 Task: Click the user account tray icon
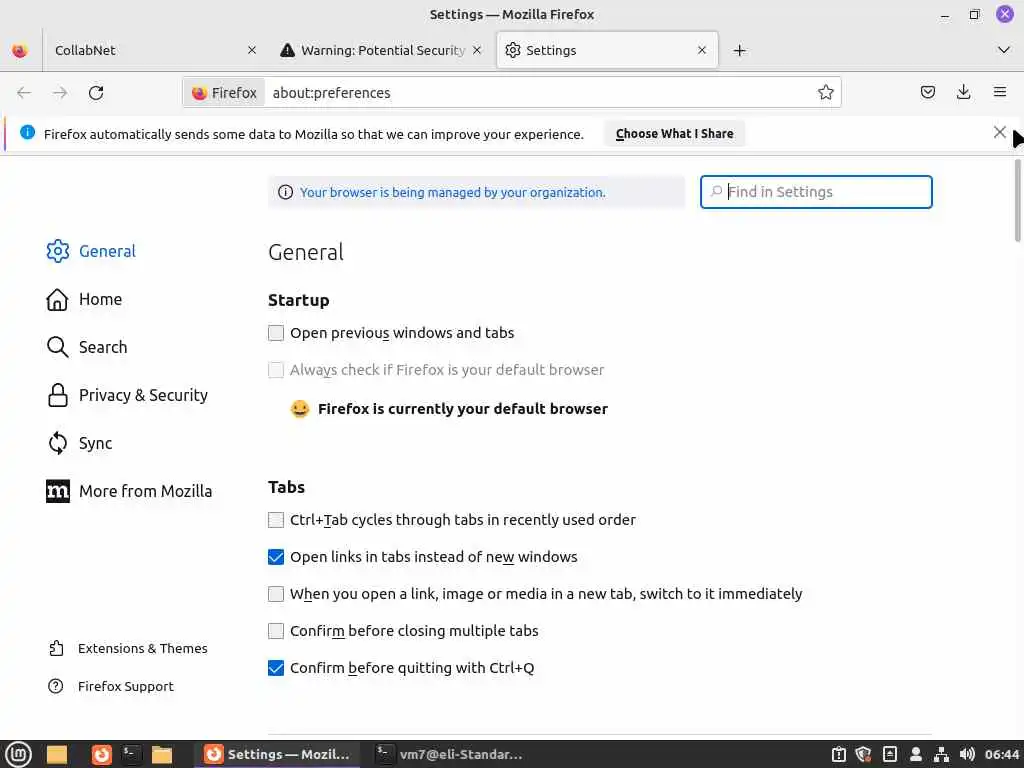(916, 754)
